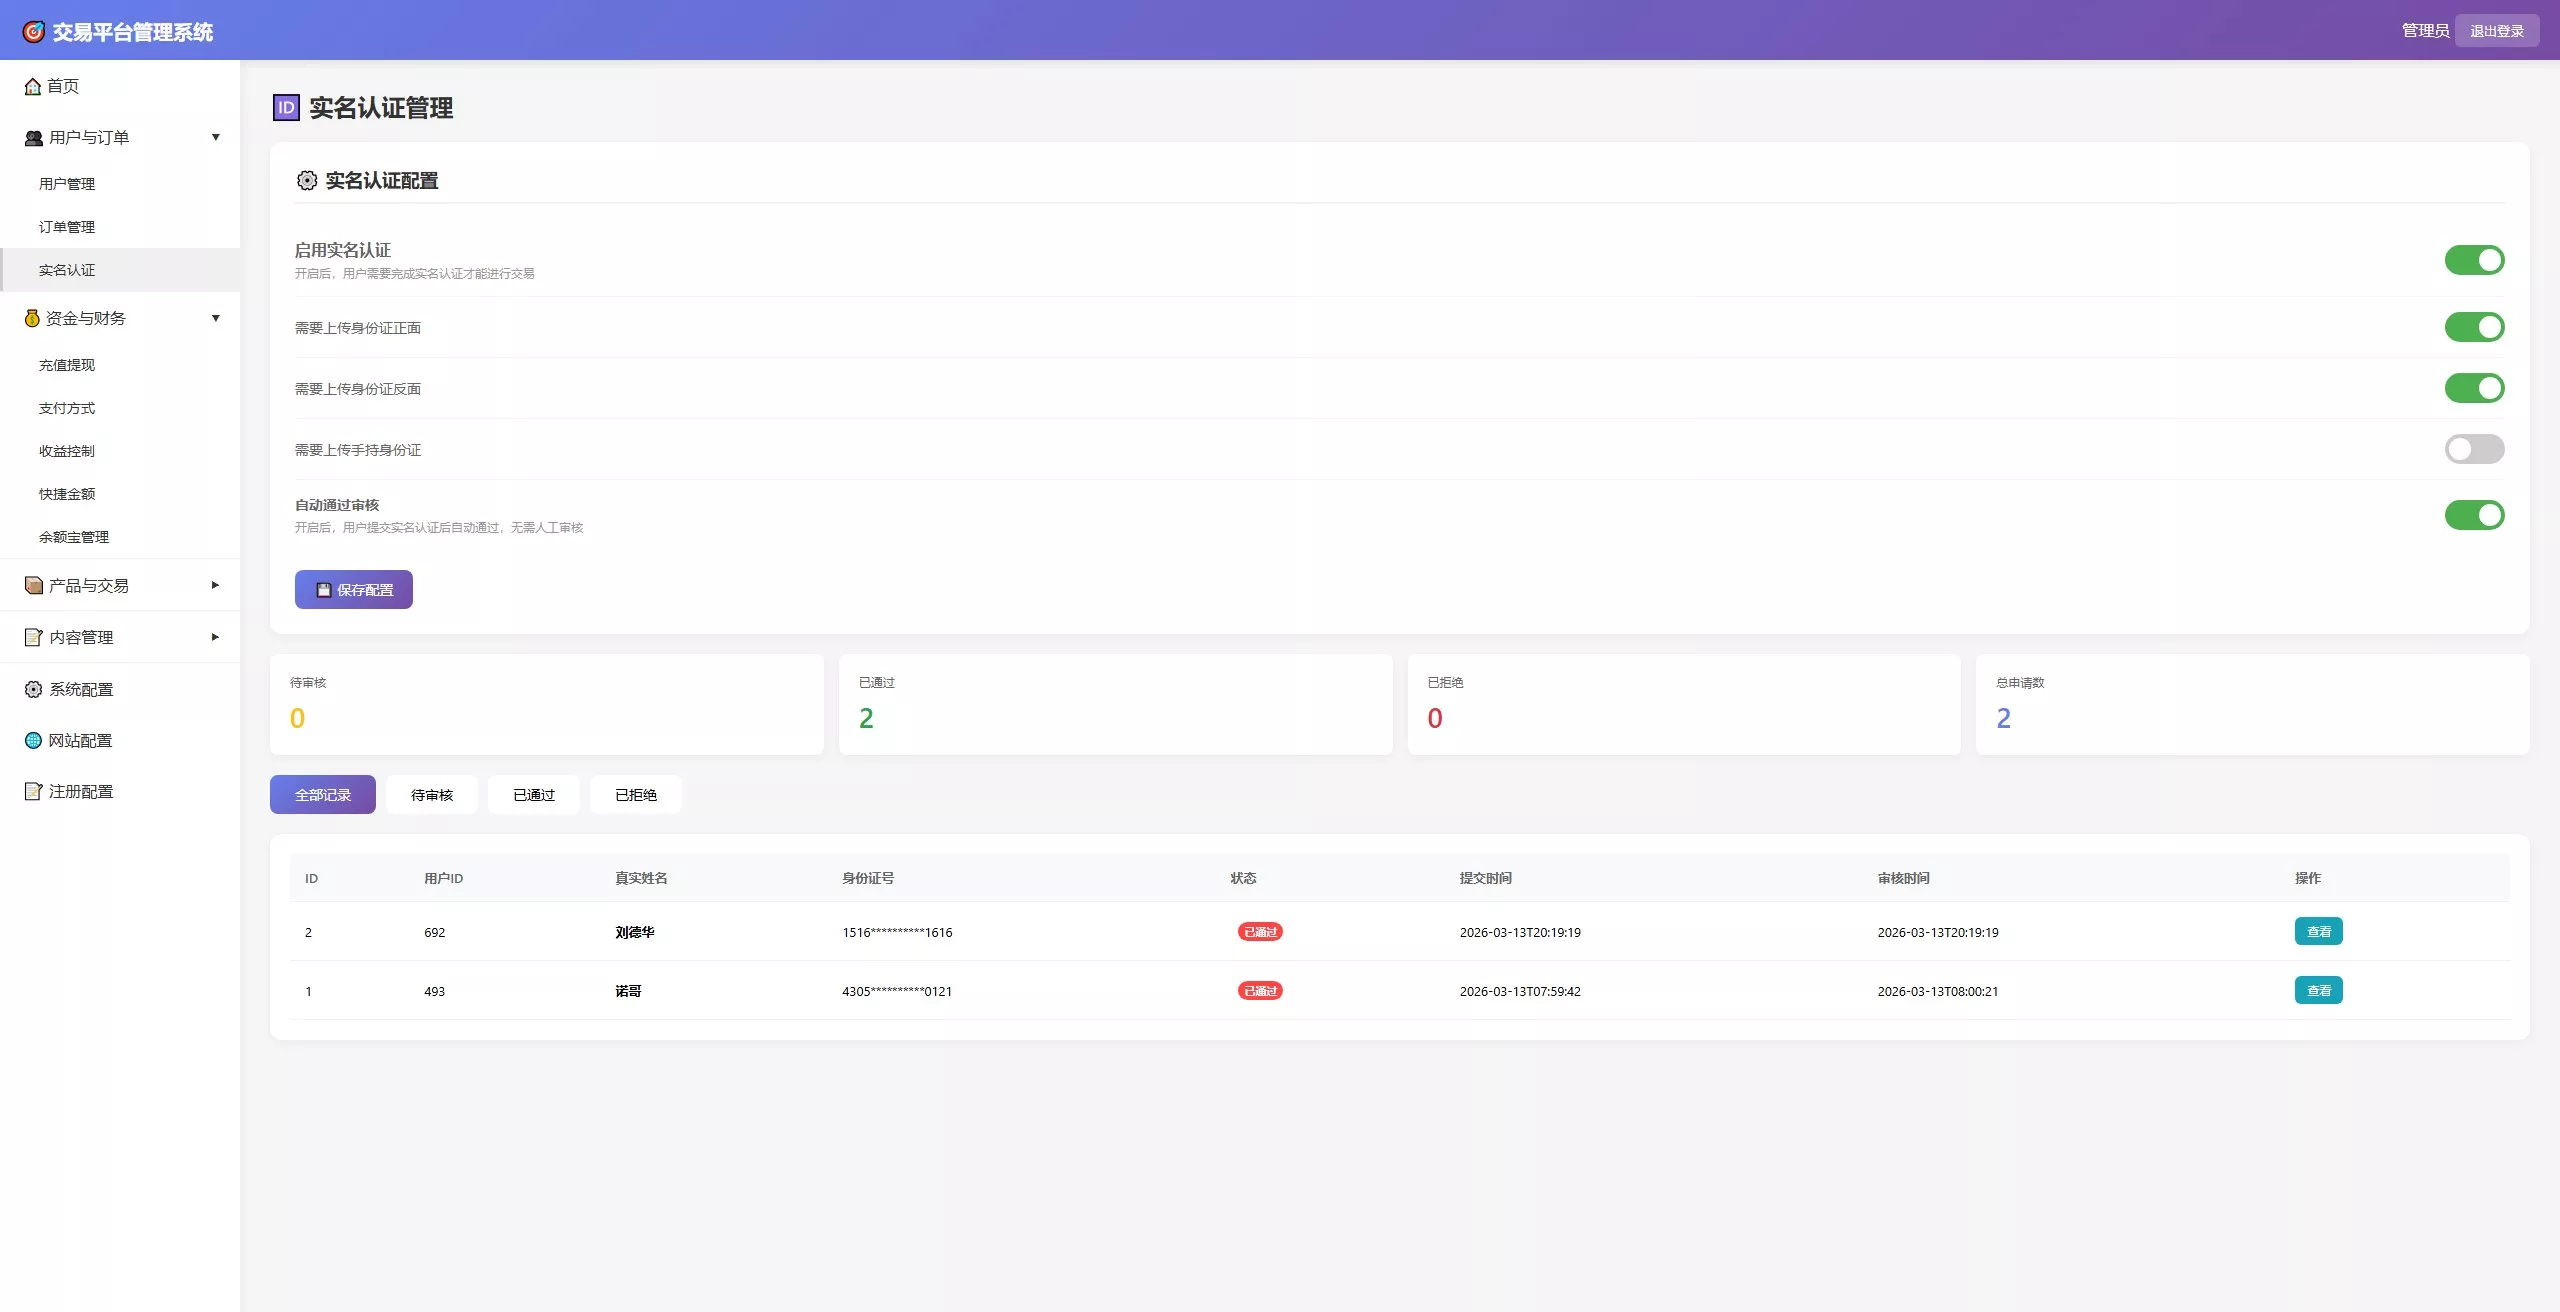Click the 网站配置 globe icon
Viewport: 2560px width, 1312px height.
click(x=33, y=740)
